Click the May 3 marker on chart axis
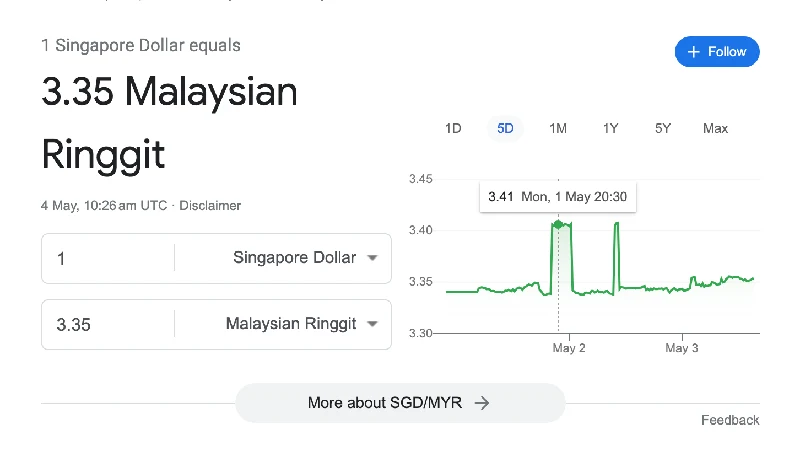This screenshot has width=800, height=462. (682, 348)
